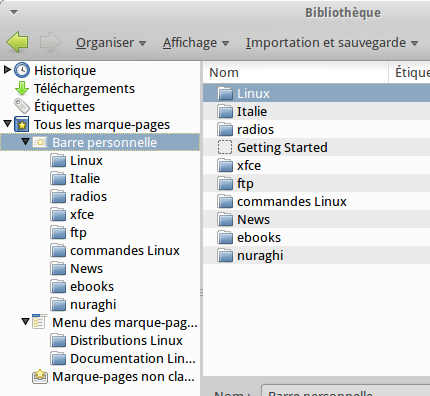
Task: Click Linux folder icon in sidebar tree
Action: point(58,160)
